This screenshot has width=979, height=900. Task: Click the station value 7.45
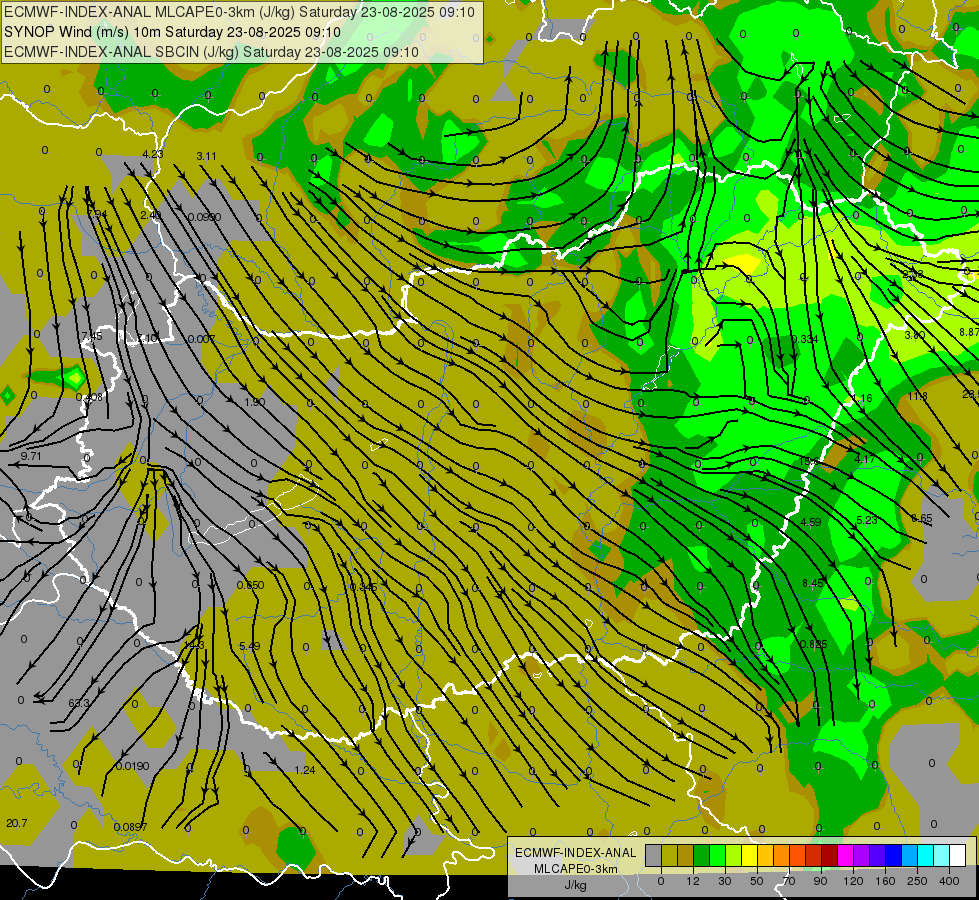click(92, 336)
